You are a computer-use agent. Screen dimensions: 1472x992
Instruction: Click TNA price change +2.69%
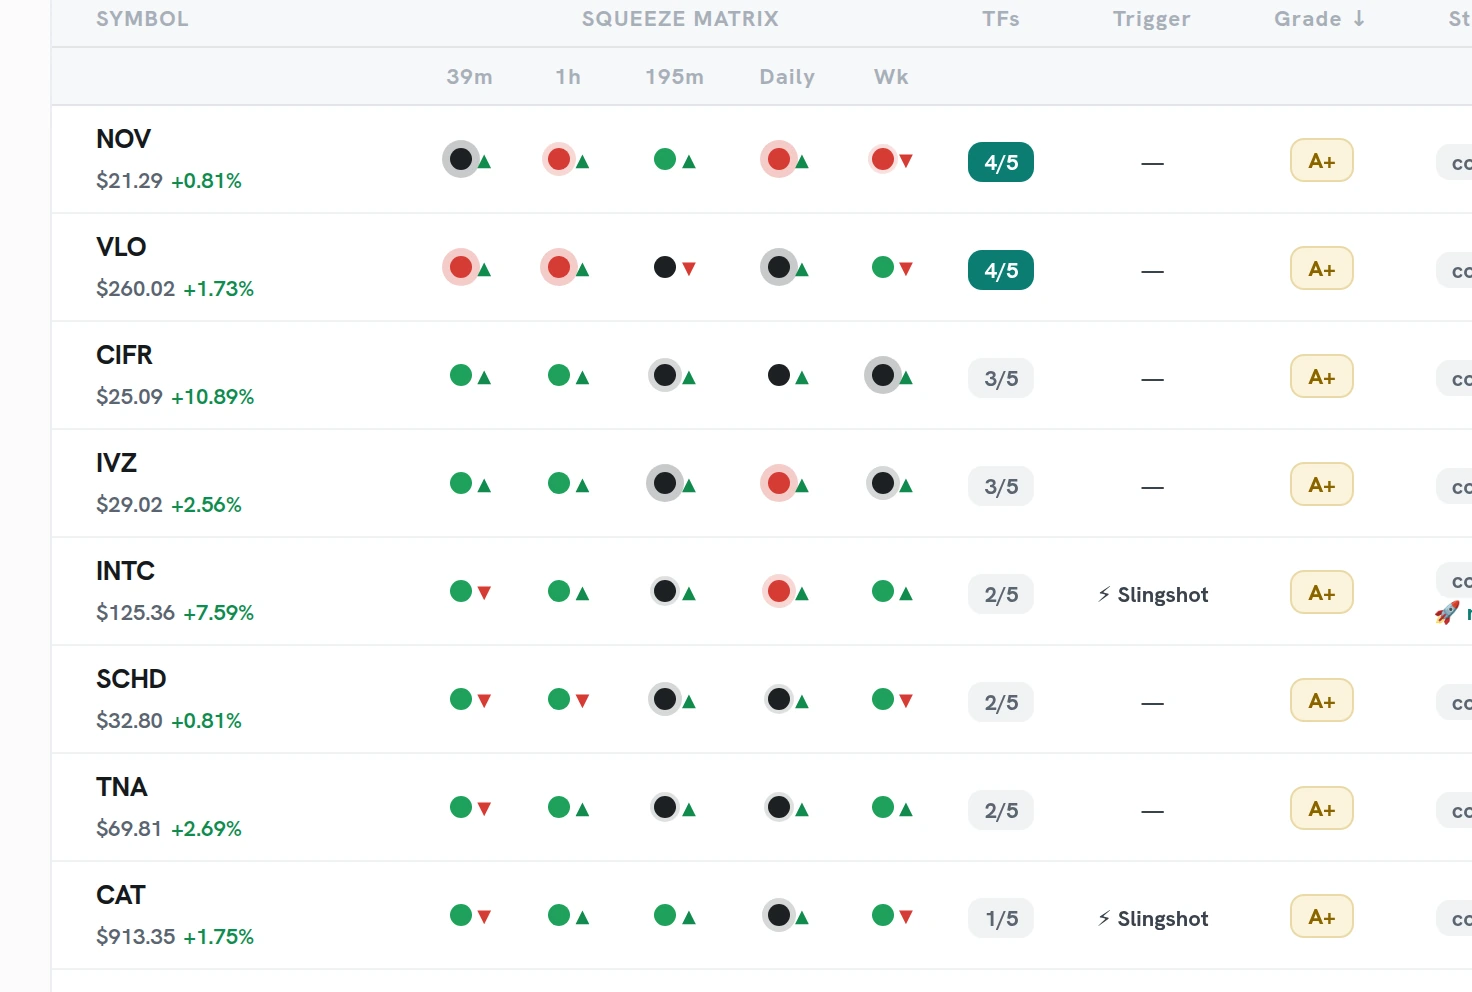206,829
